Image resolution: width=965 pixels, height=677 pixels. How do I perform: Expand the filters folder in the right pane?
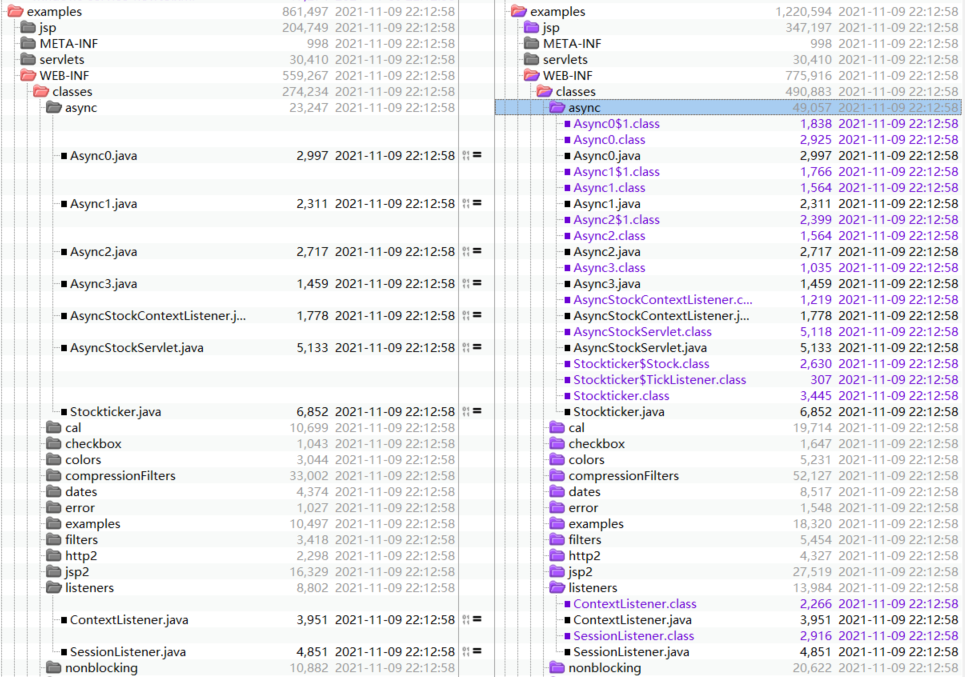[x=558, y=540]
